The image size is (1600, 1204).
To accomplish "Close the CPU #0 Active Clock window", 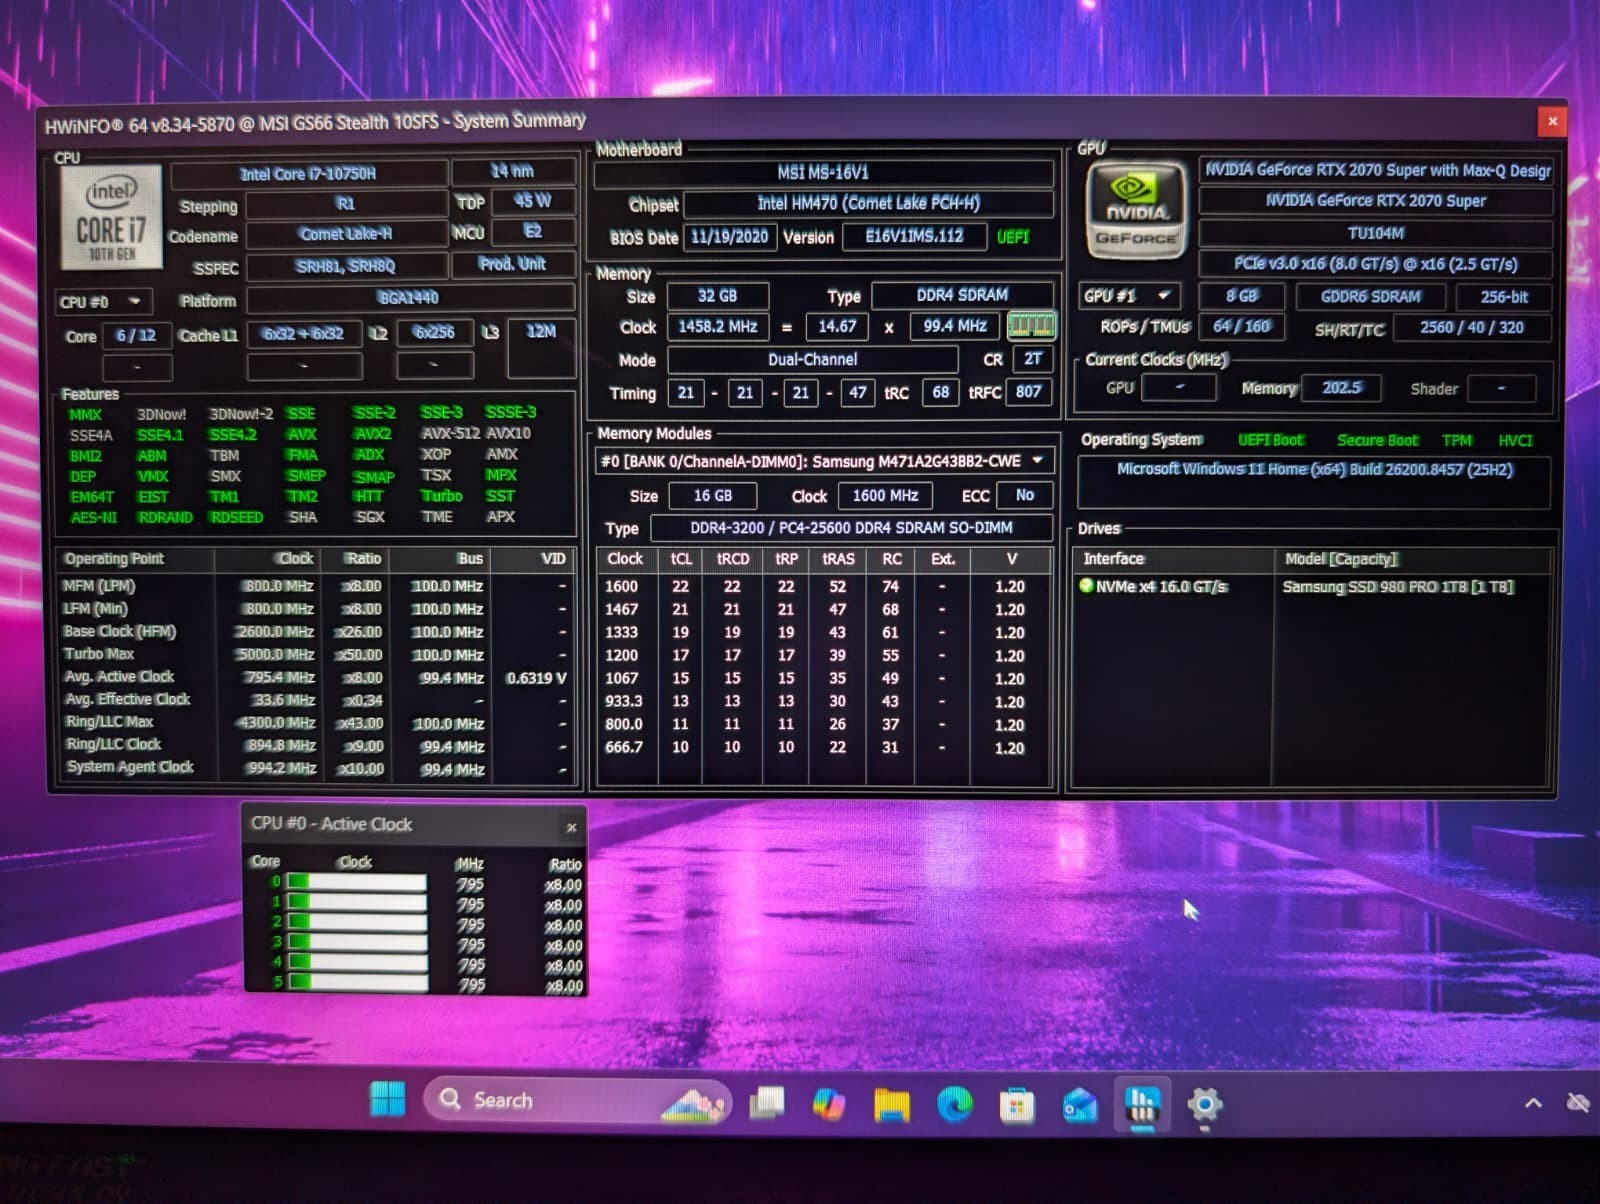I will (571, 827).
